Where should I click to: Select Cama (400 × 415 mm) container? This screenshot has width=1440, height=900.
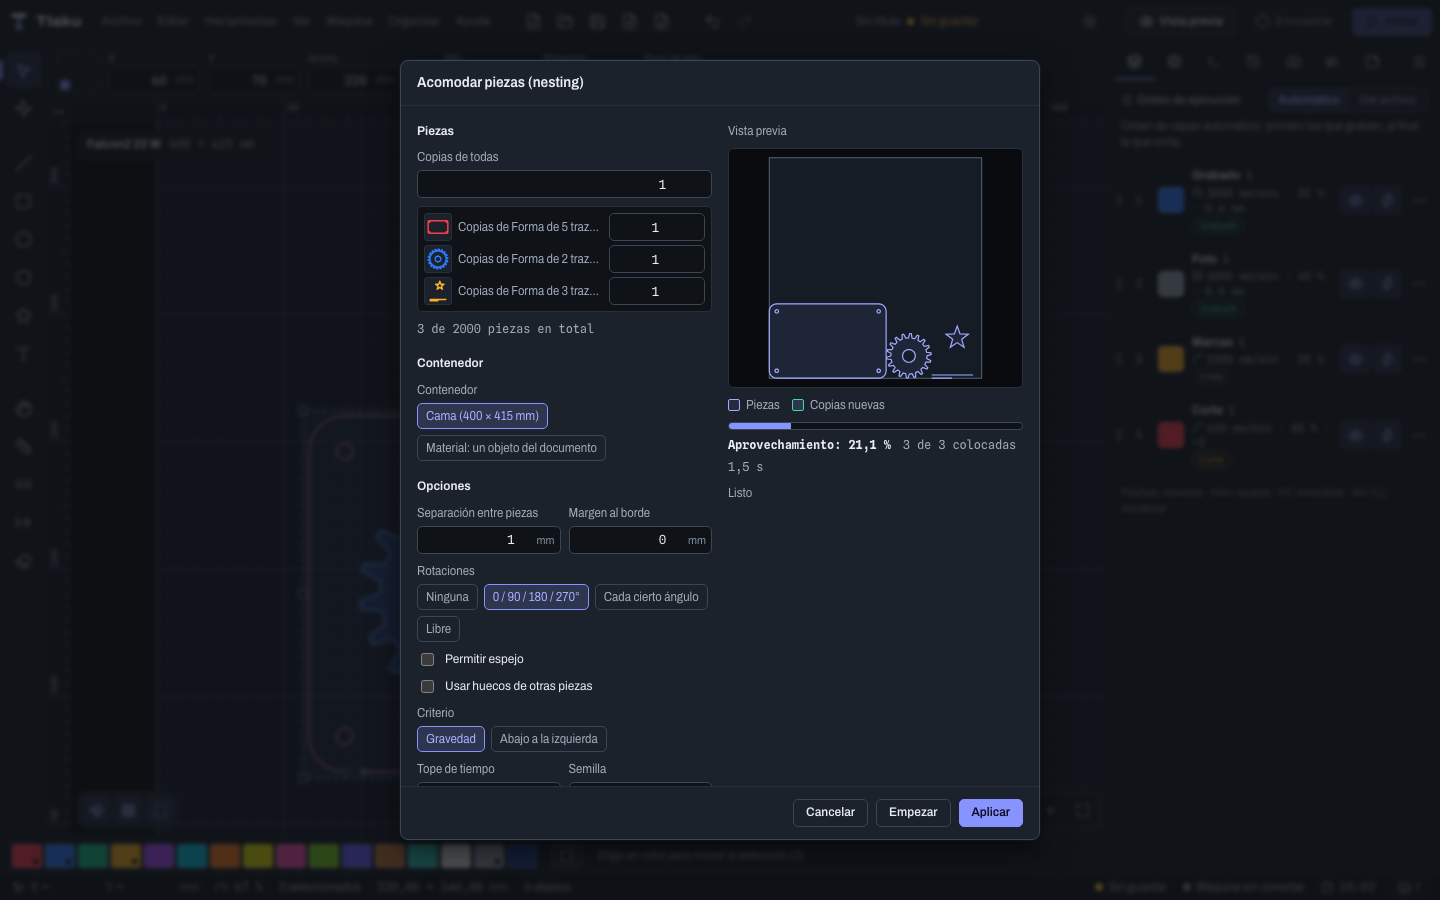[482, 416]
